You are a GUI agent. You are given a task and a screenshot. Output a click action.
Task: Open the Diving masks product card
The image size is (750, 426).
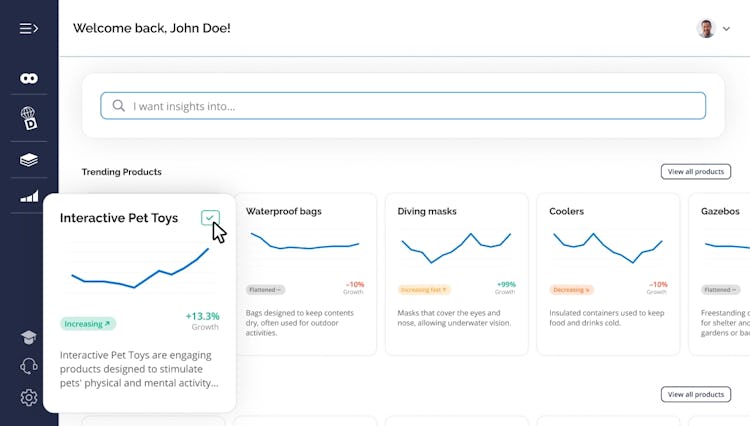point(456,274)
